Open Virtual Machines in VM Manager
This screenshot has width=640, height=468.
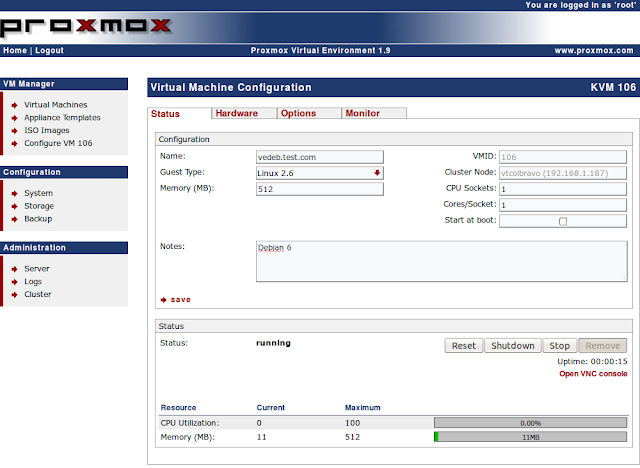(56, 105)
